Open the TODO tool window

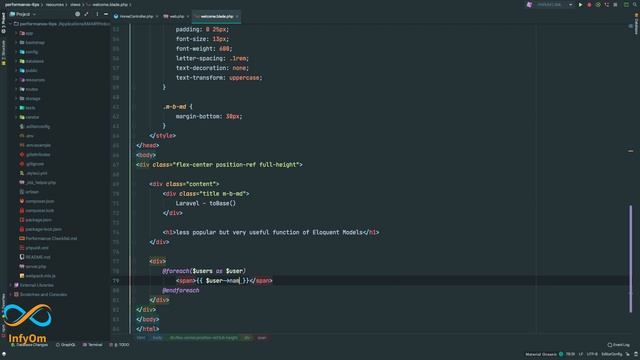click(120, 345)
